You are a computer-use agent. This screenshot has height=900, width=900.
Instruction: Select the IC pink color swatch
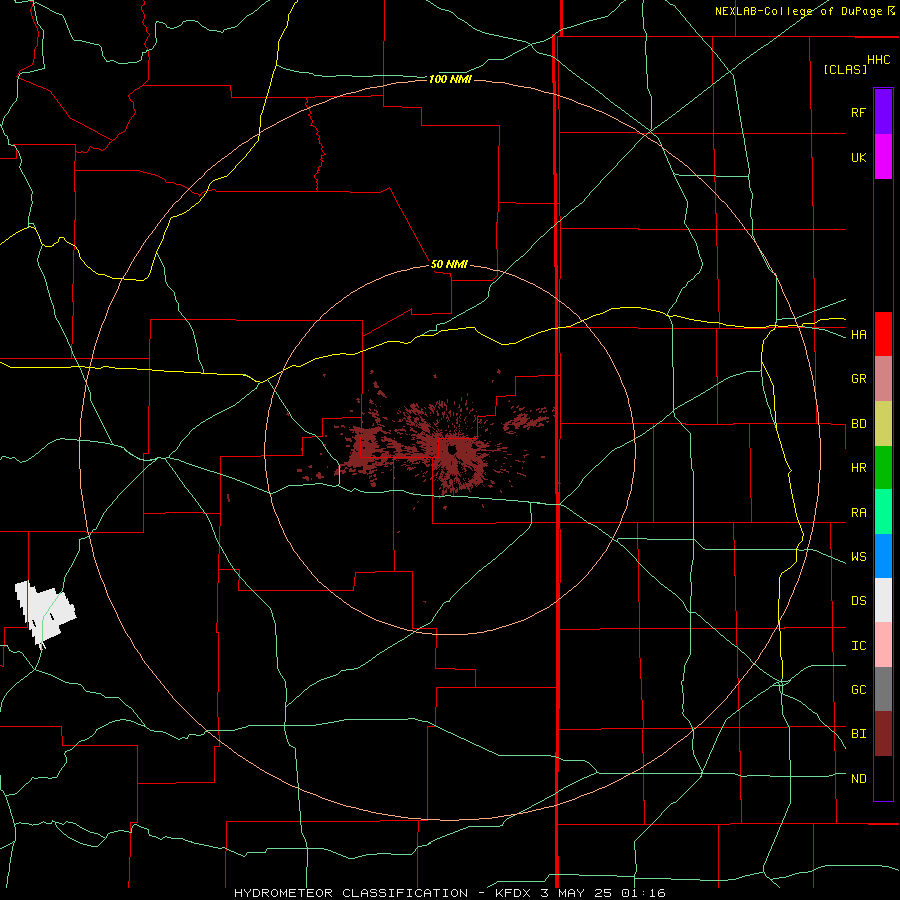(883, 645)
